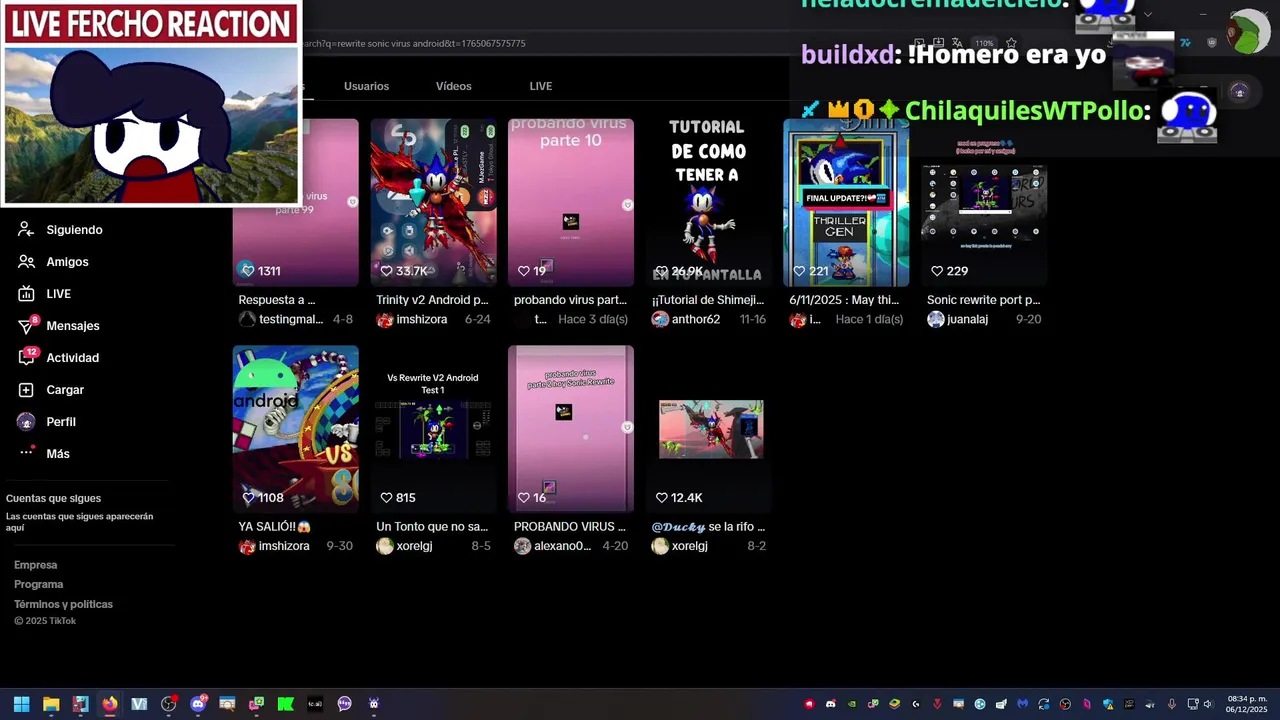
Task: Open the Windows Start menu
Action: click(x=21, y=704)
